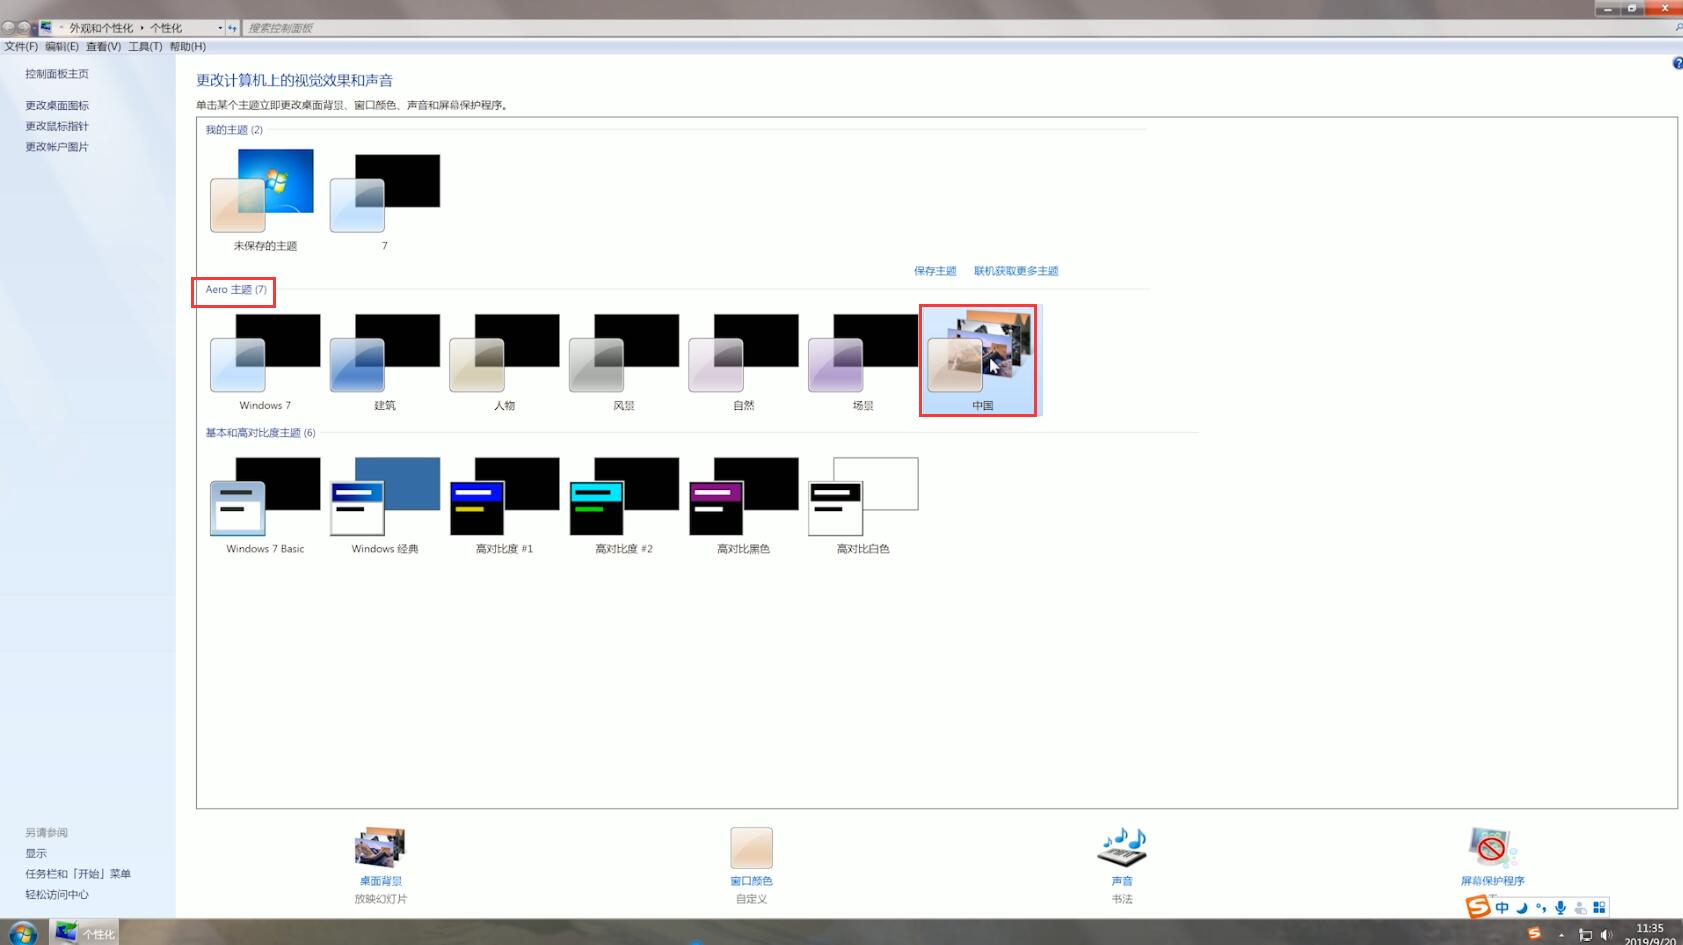Open the 文件(F) menu
Image resolution: width=1683 pixels, height=945 pixels.
tap(21, 47)
